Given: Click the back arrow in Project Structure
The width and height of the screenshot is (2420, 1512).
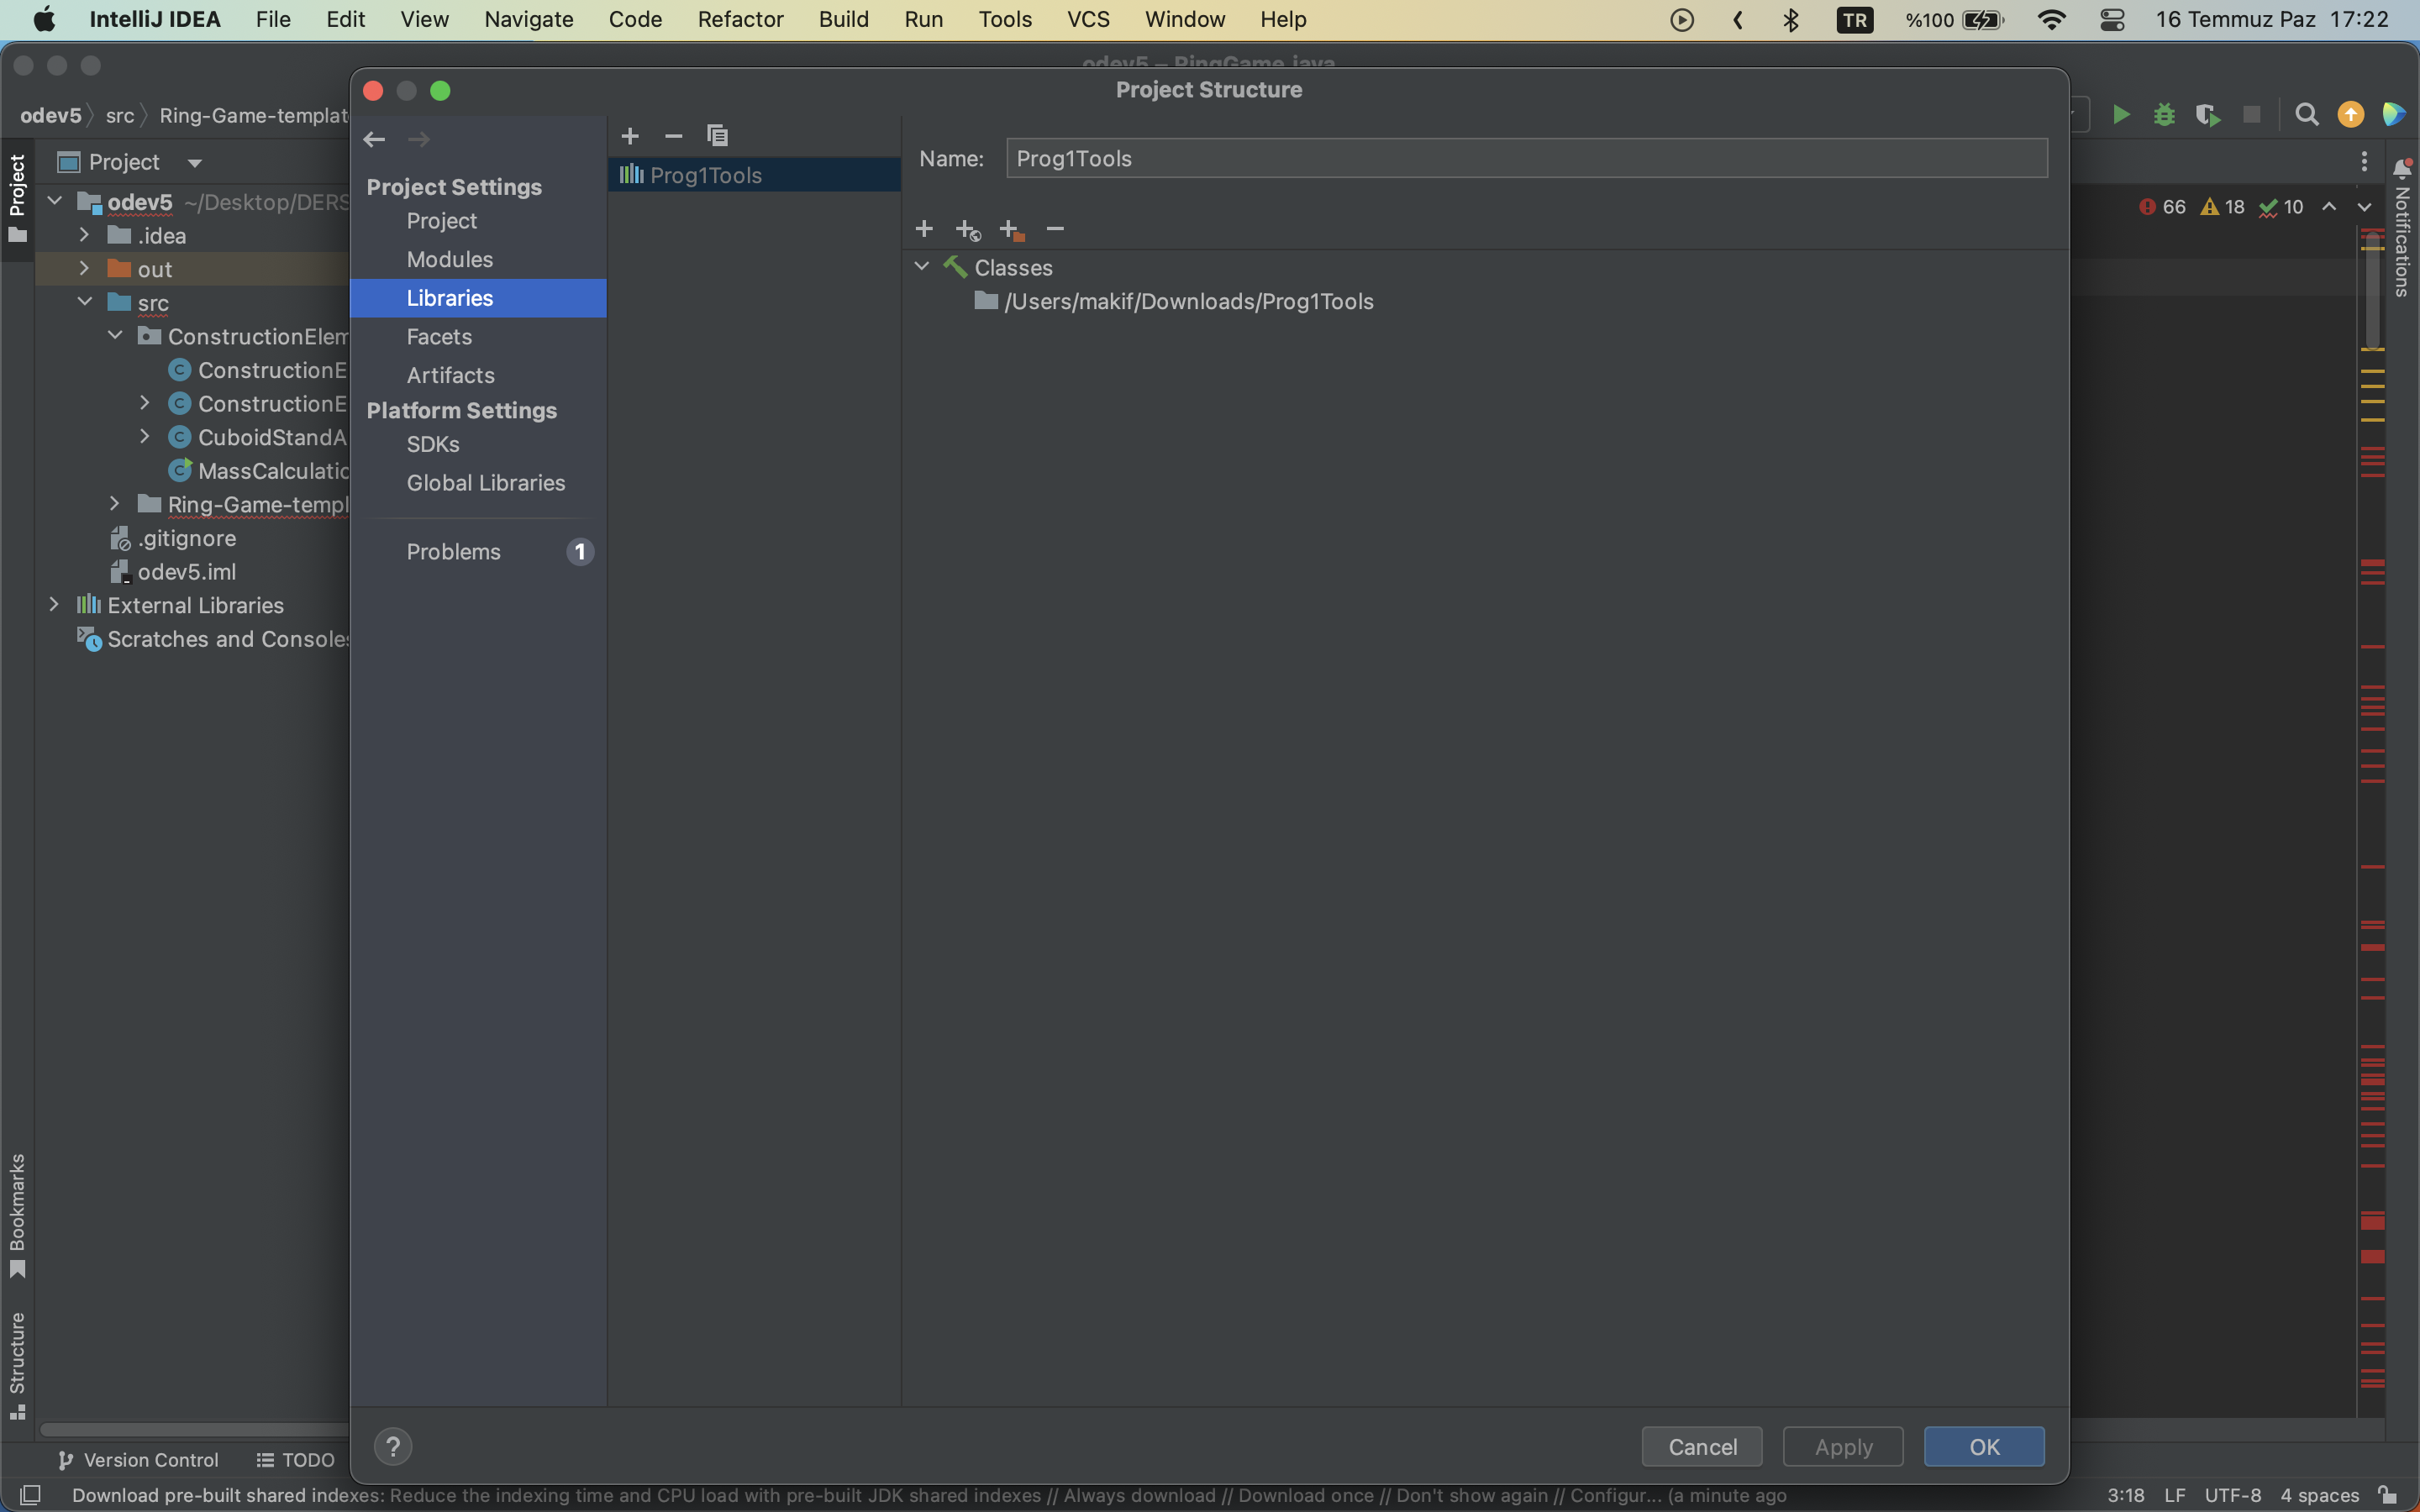Looking at the screenshot, I should 375,139.
